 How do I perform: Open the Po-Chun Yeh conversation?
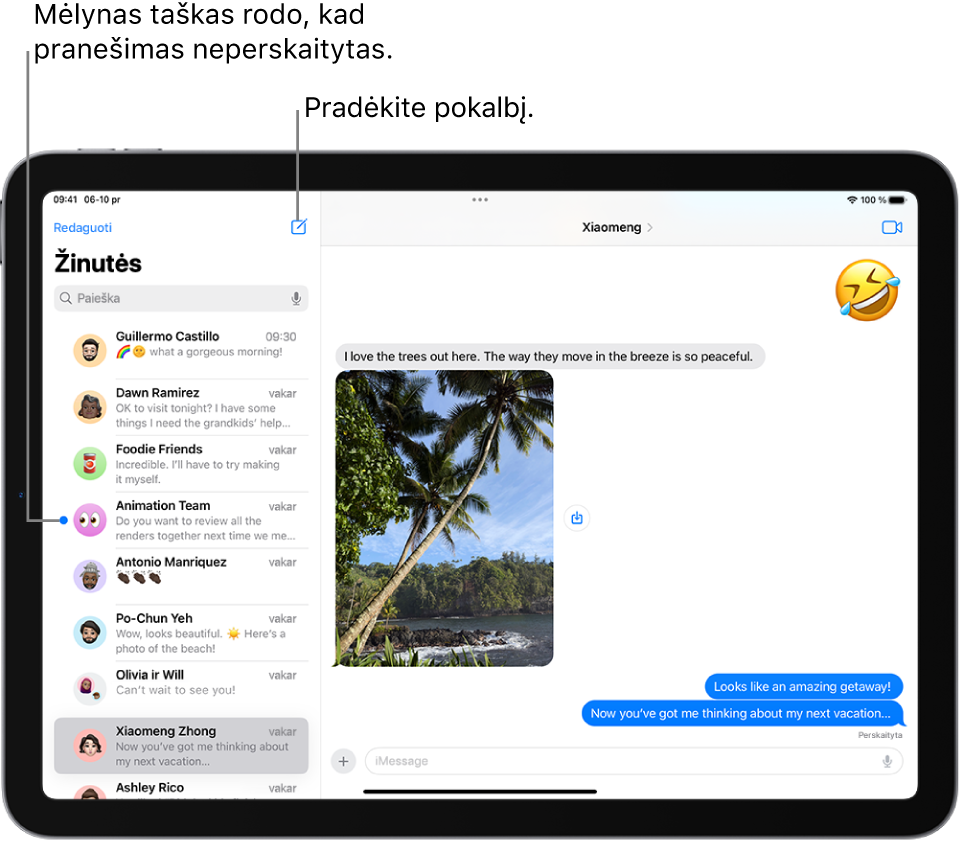[x=181, y=633]
